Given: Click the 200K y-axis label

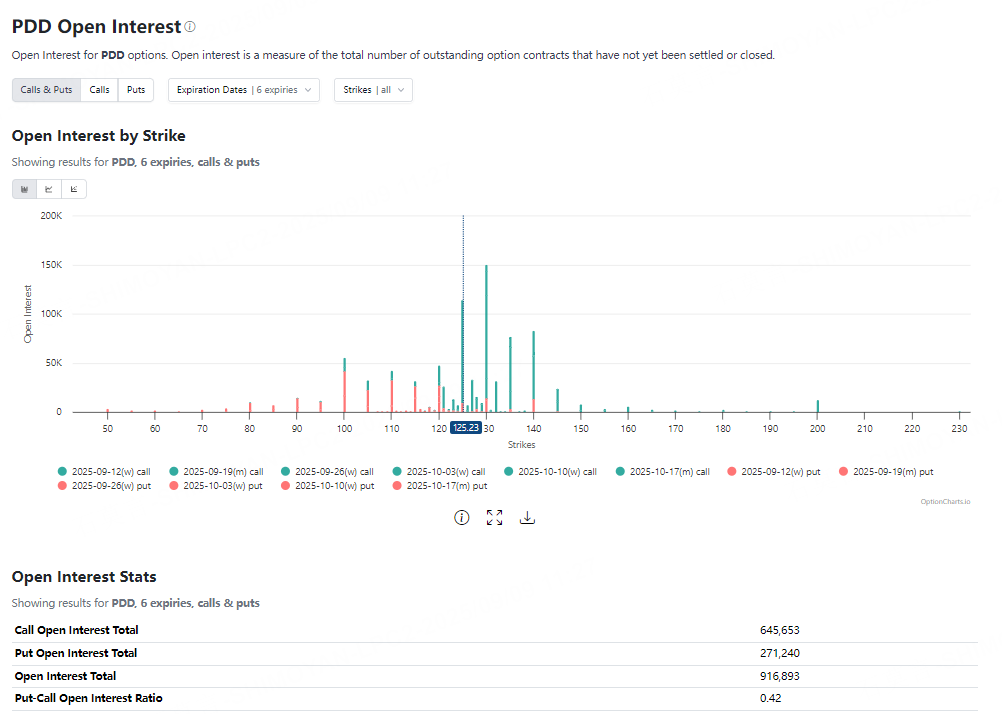Looking at the screenshot, I should (x=51, y=216).
